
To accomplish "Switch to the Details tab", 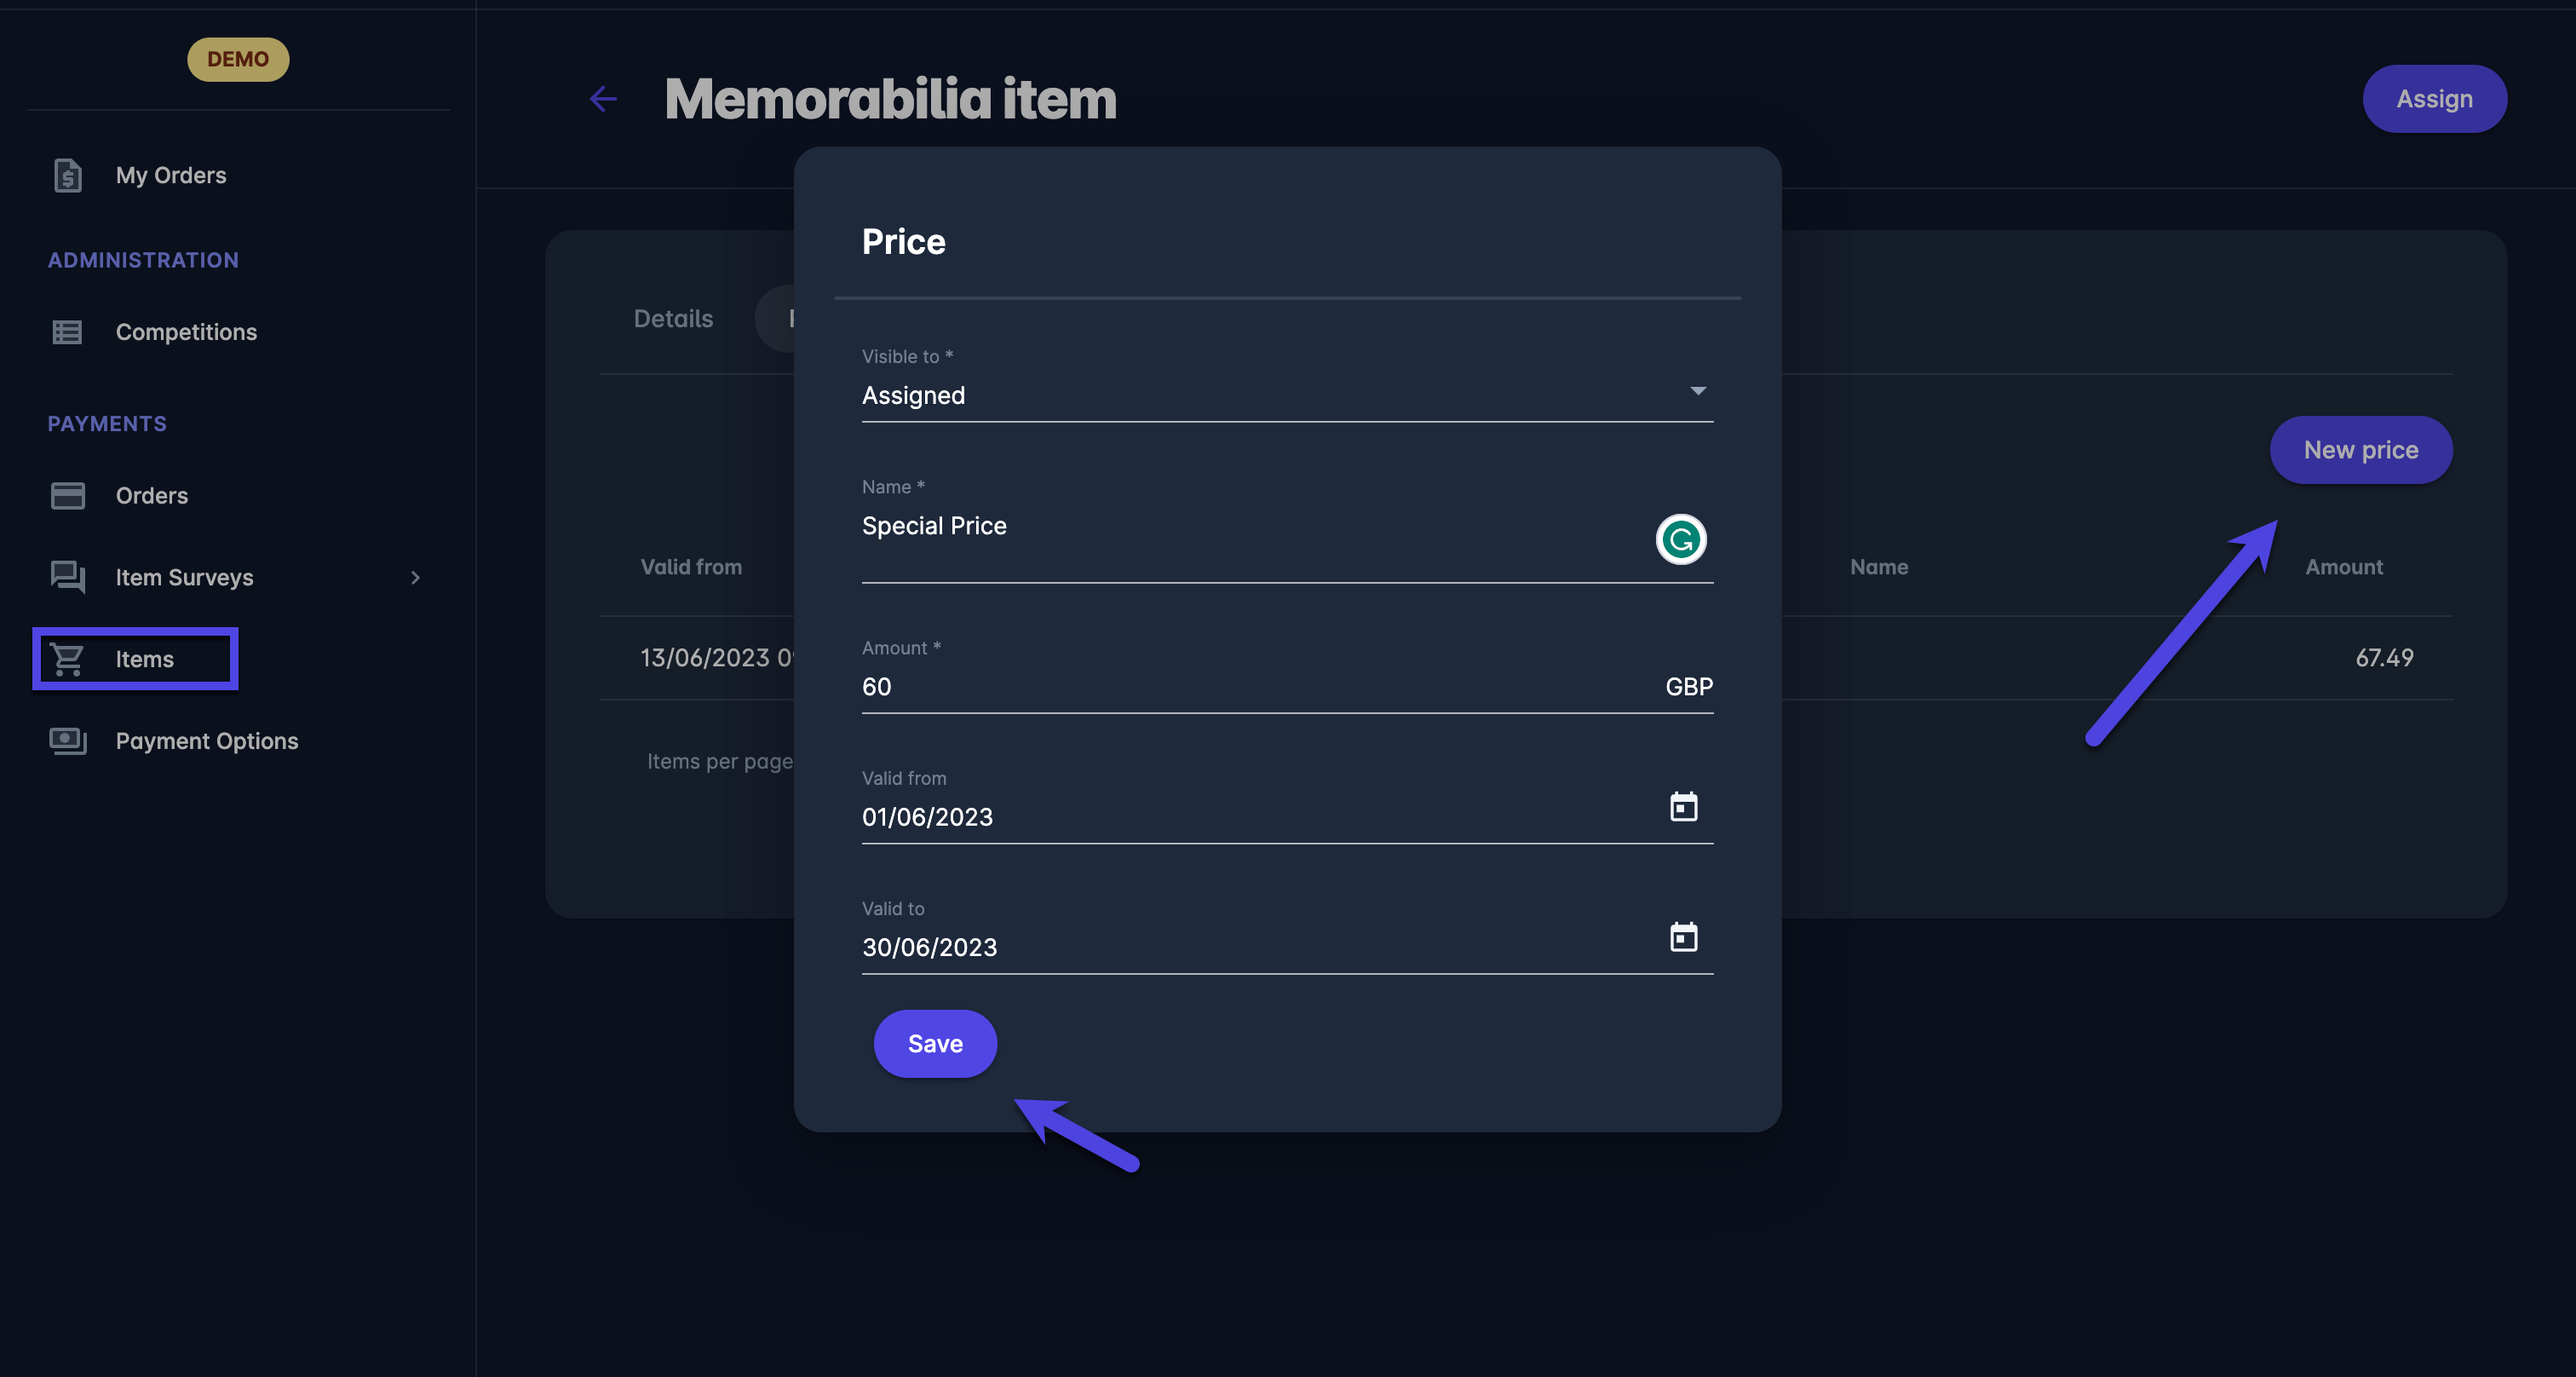I will point(673,319).
